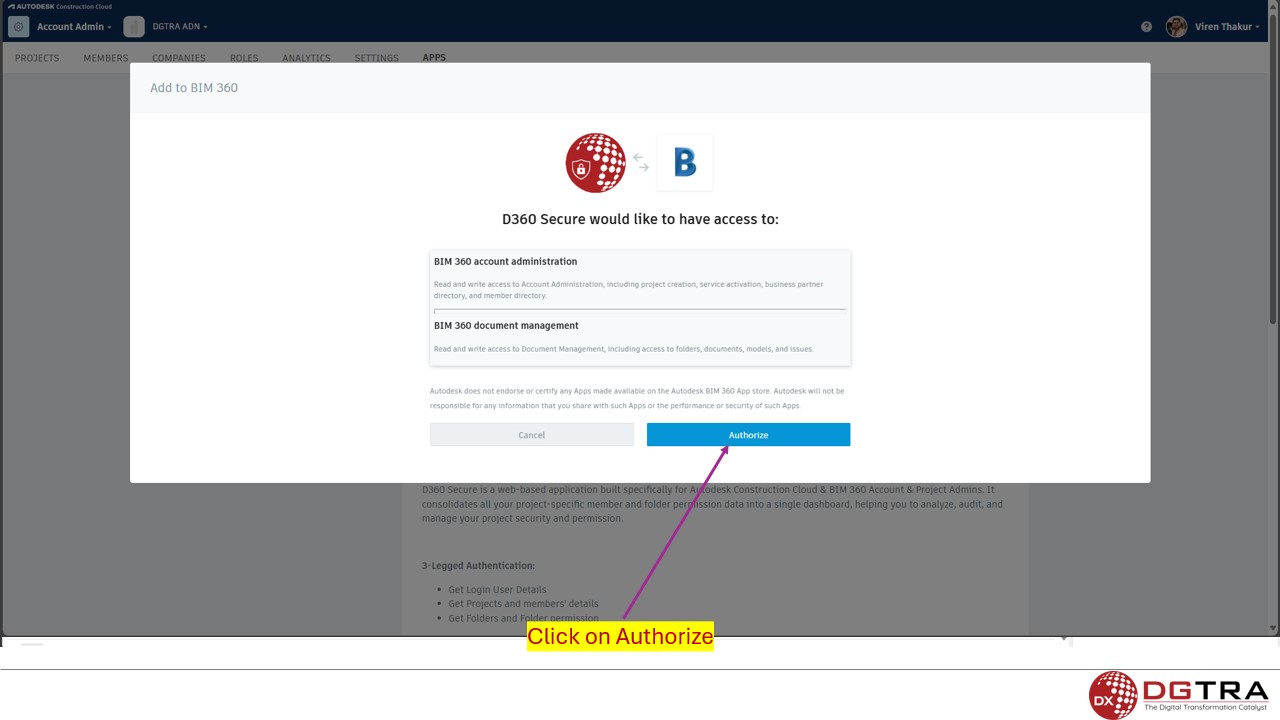Click 'D360 Secure would like to have access to' text
Screen dimensions: 1280x720
pos(640,219)
